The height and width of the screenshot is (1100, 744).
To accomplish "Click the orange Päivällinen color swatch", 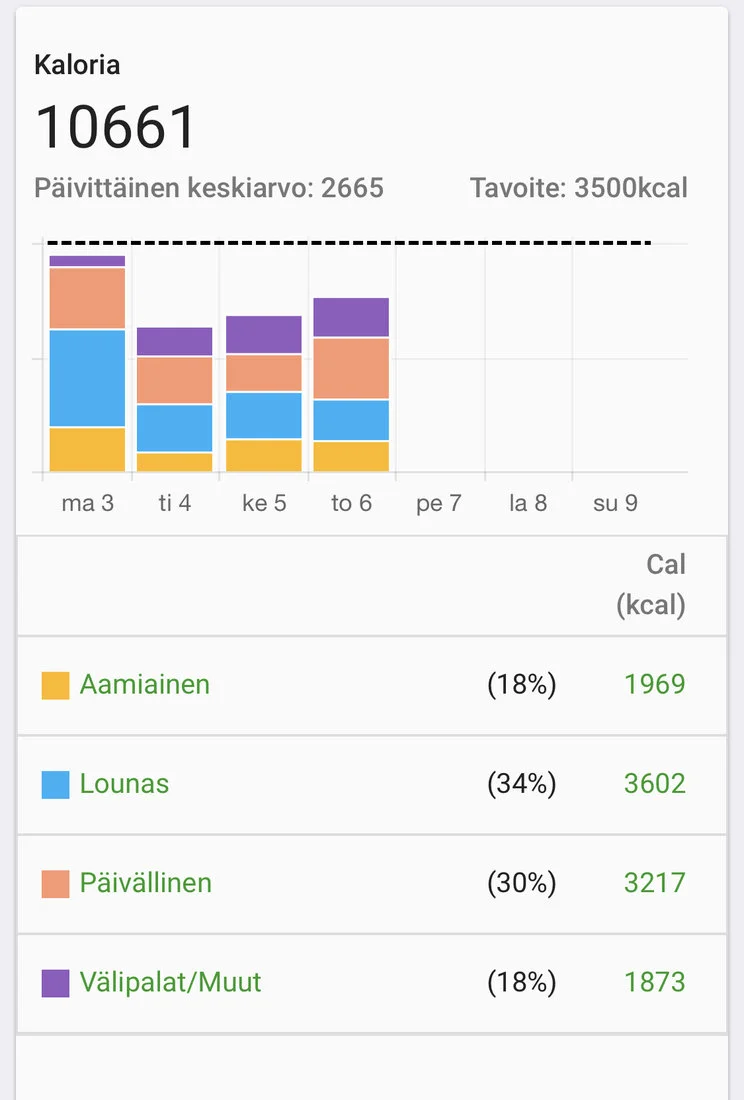I will click(x=55, y=883).
